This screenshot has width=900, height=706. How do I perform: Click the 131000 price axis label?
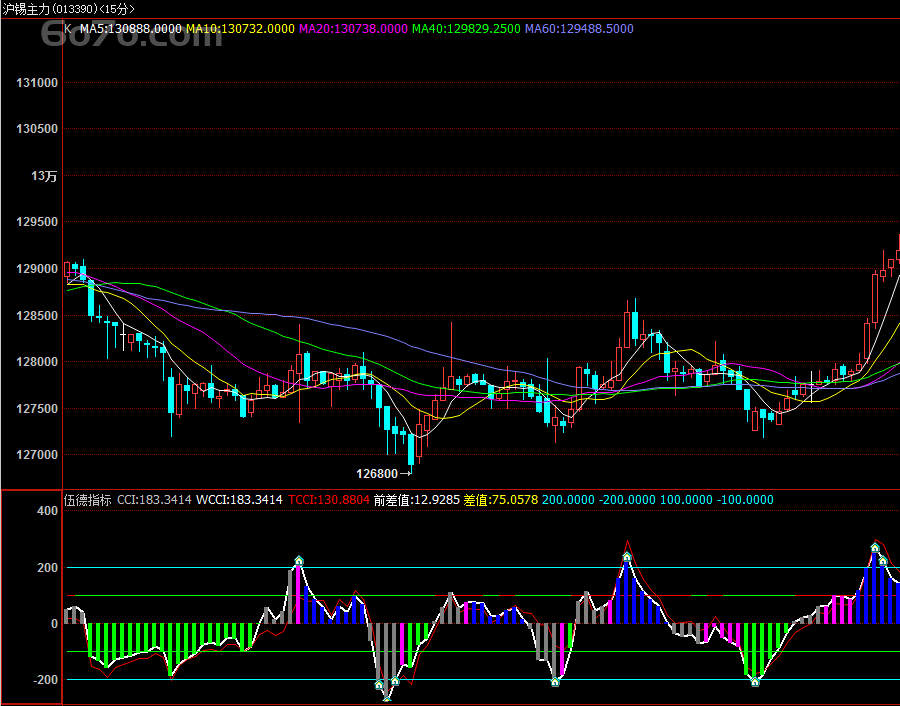click(x=38, y=83)
